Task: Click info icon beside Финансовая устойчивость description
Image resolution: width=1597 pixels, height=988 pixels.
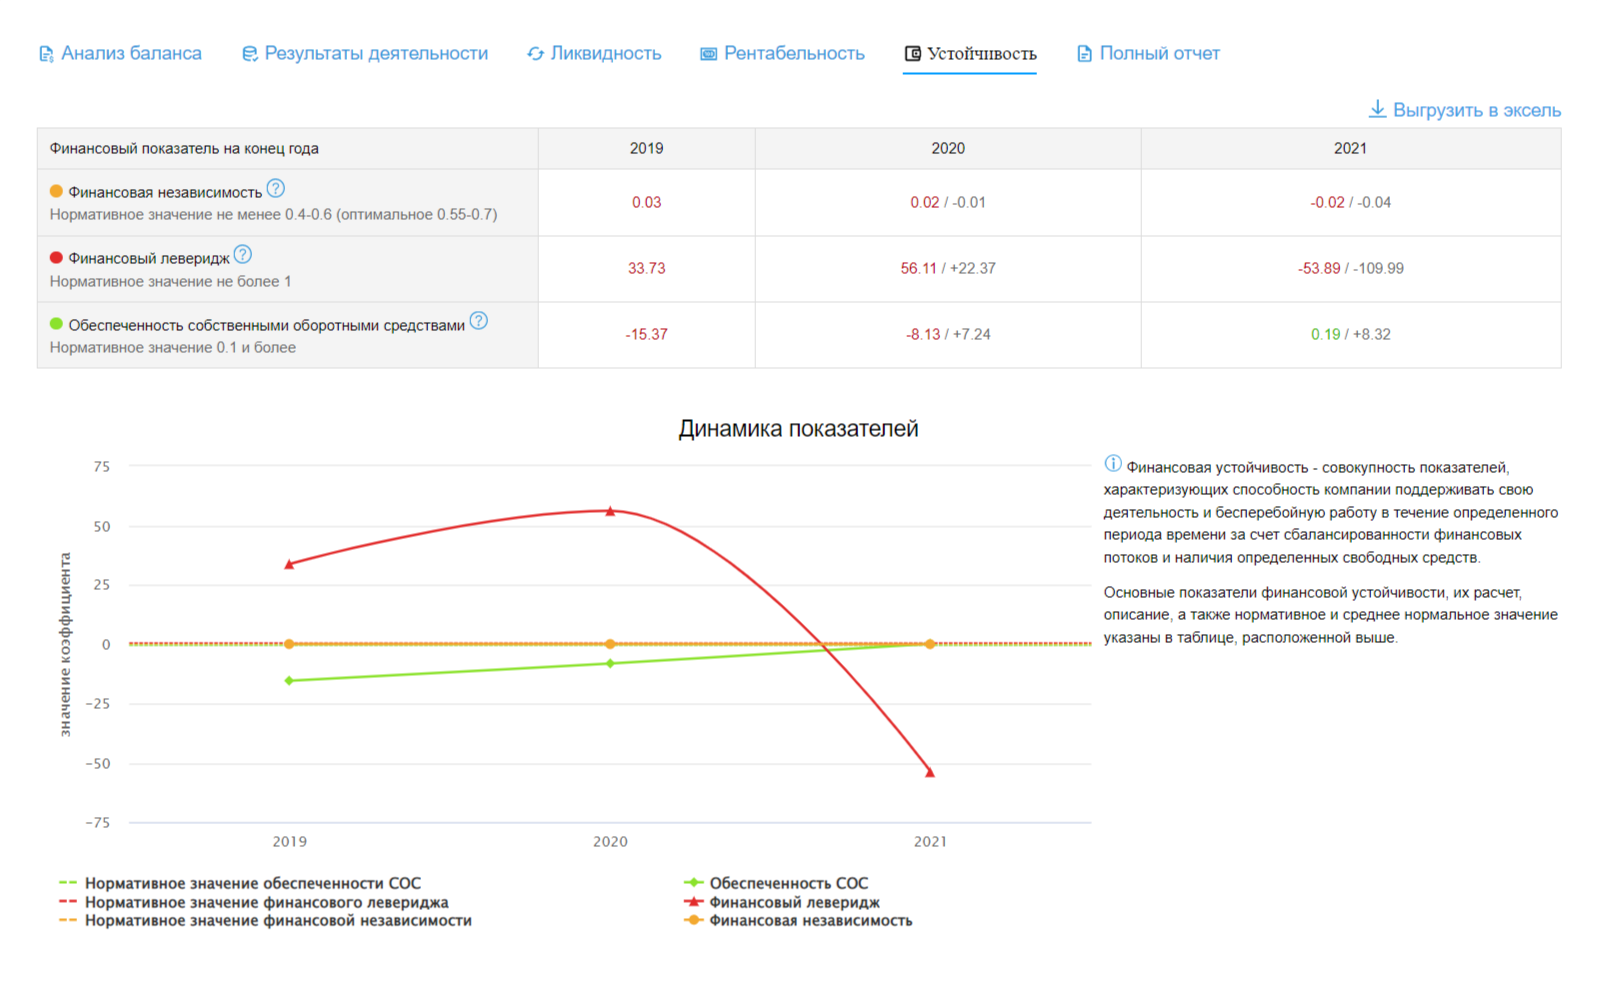Action: [x=1113, y=464]
